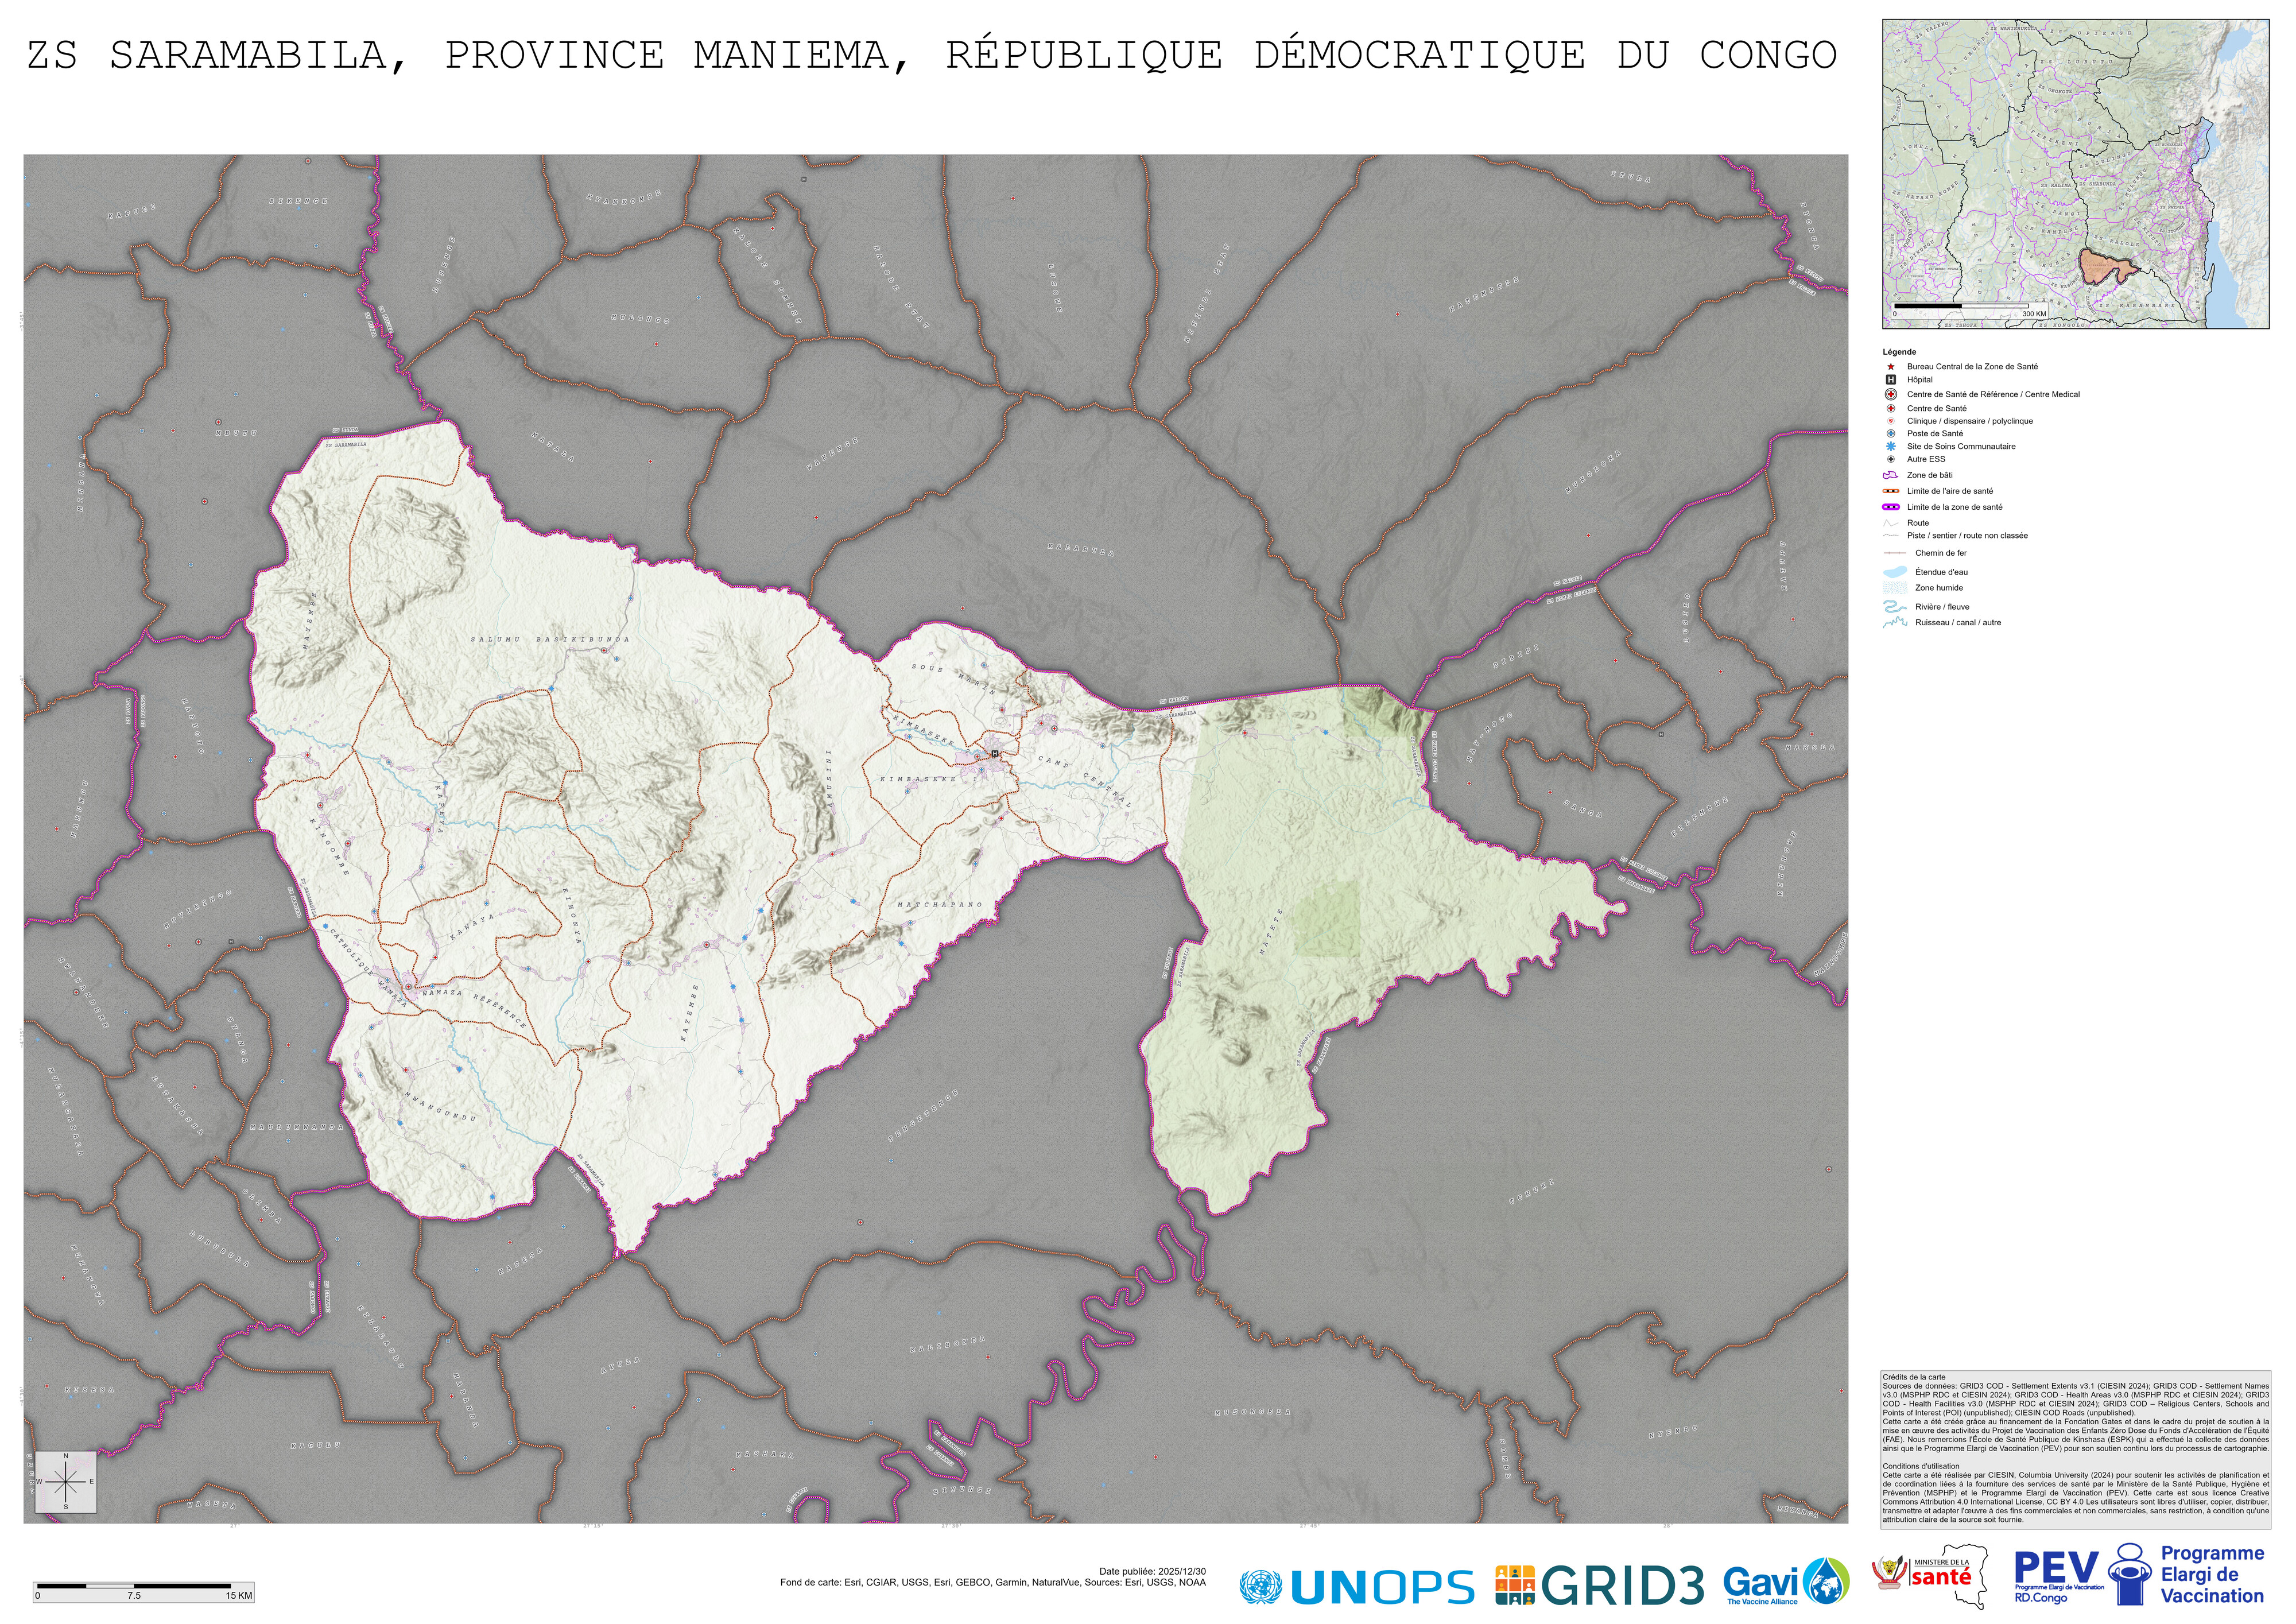Screen dimensions: 2296x1624
Task: Click the Zone humide dotted legend patch
Action: click(1895, 589)
